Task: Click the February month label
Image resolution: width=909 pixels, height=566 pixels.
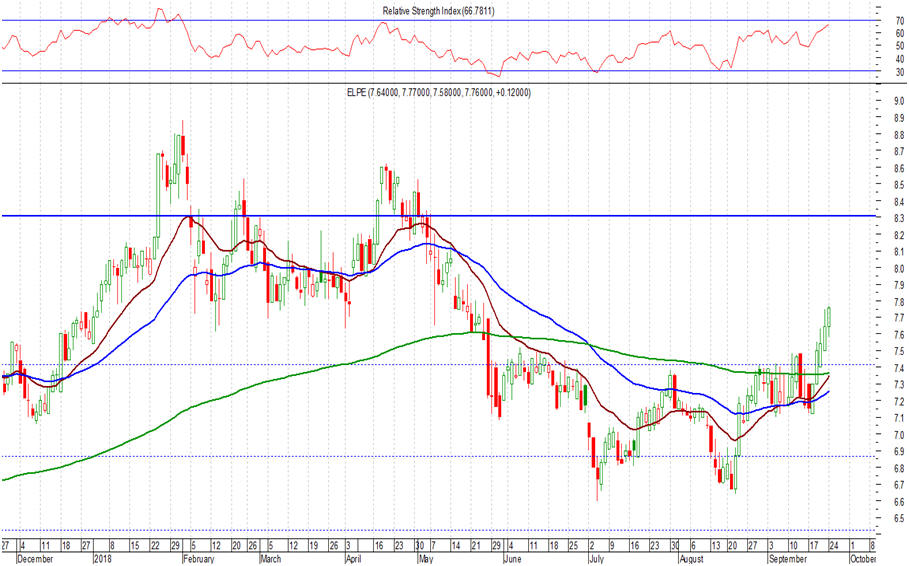Action: point(198,559)
